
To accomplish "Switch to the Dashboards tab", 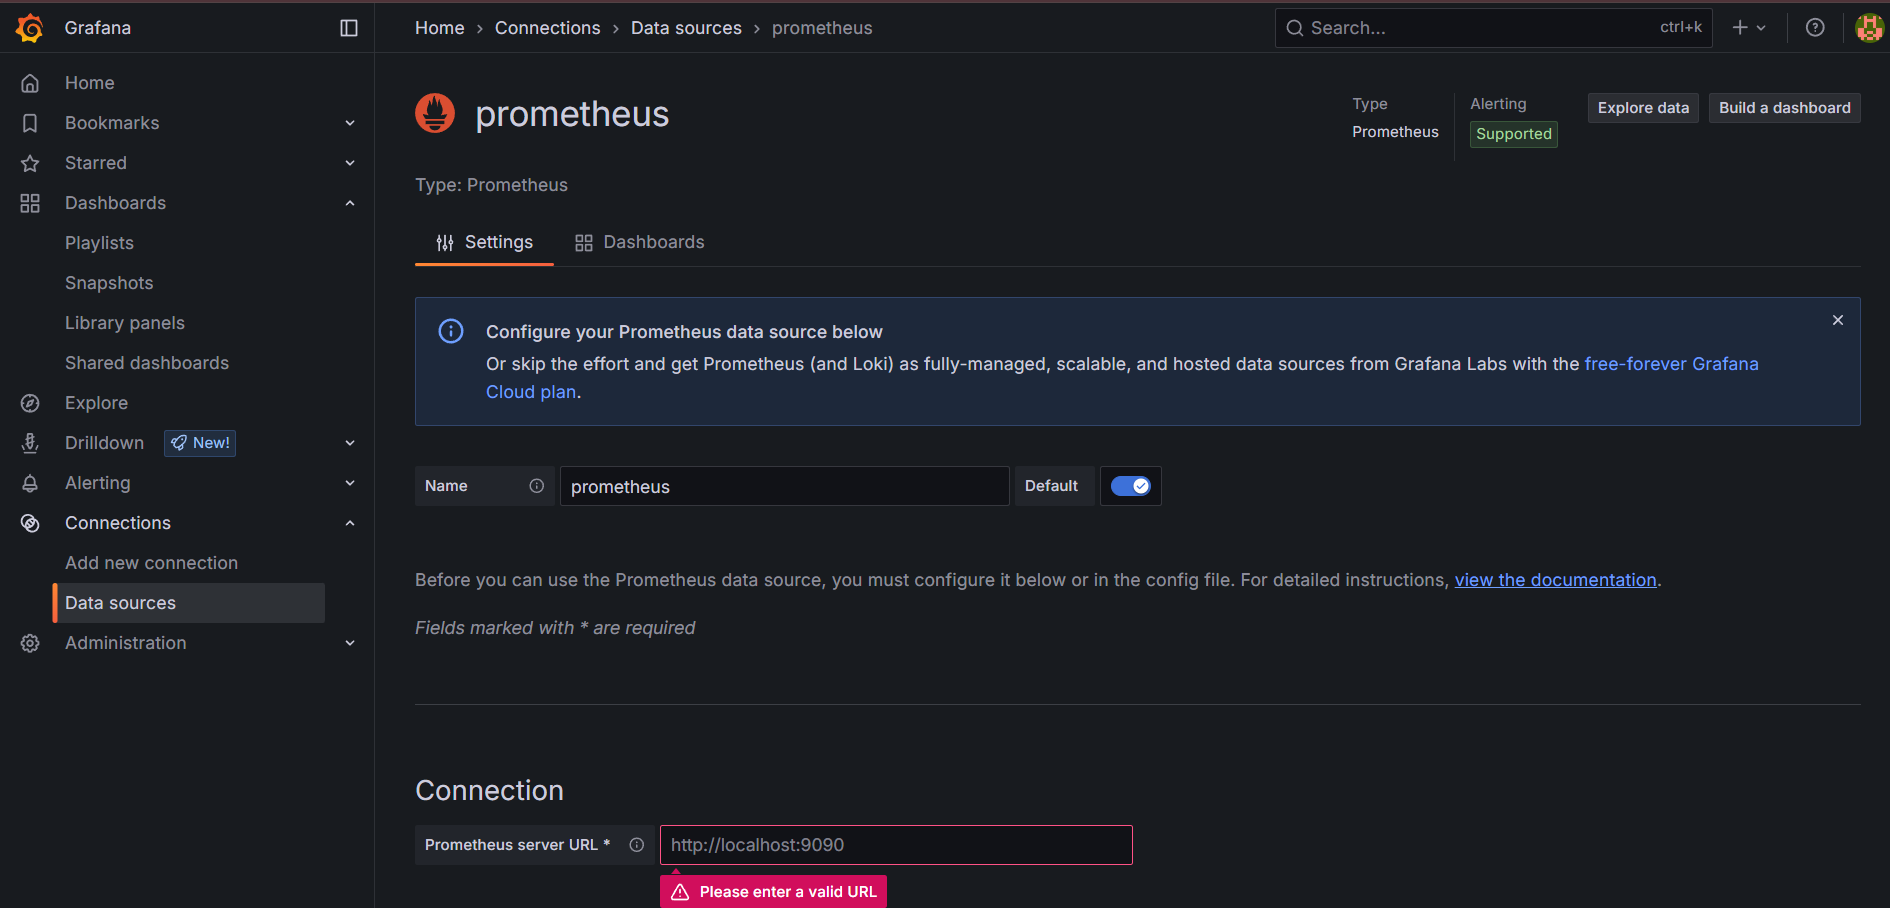I will point(639,242).
